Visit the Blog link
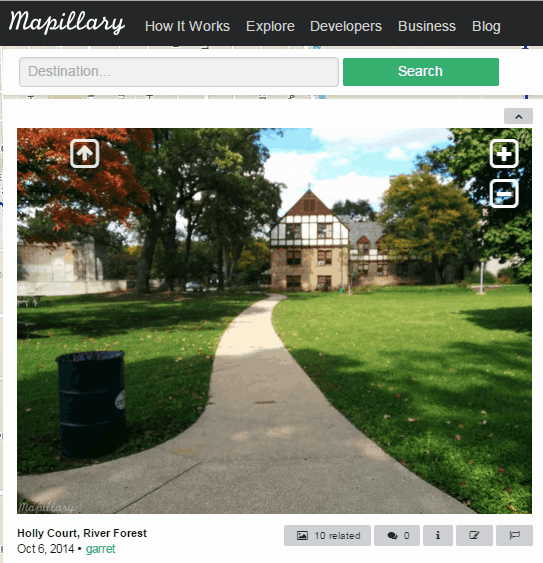This screenshot has width=543, height=563. coord(486,26)
